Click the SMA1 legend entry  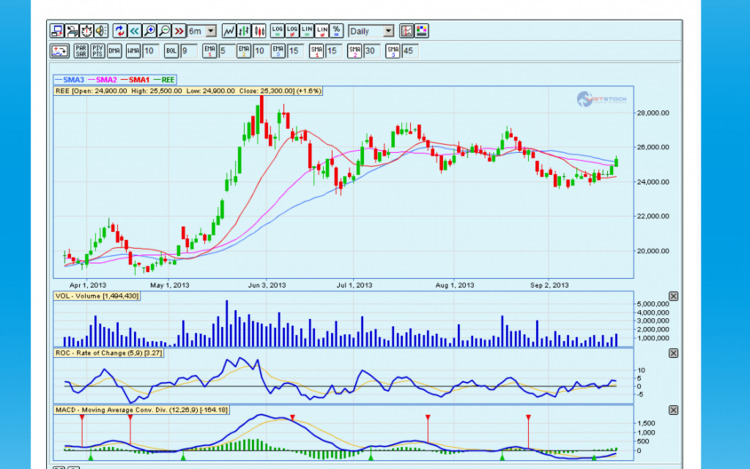point(135,80)
